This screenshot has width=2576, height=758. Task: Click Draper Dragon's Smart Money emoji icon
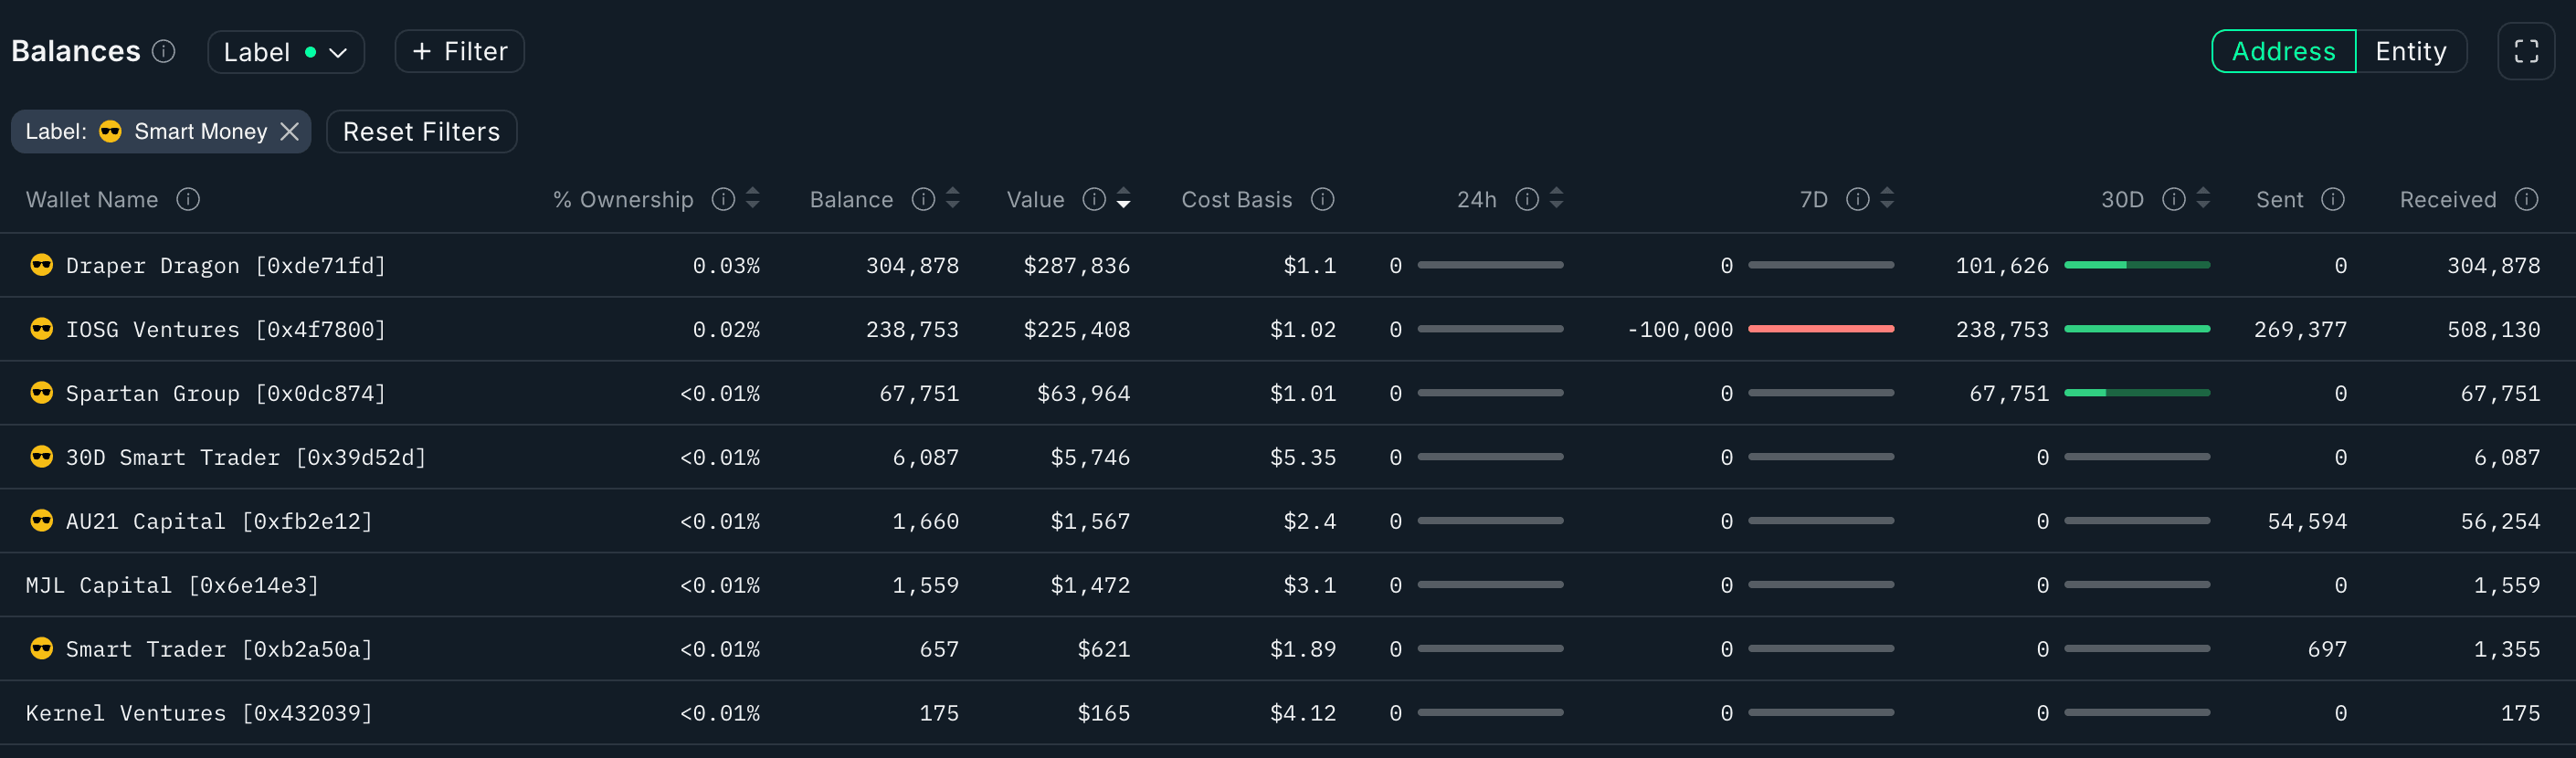41,265
